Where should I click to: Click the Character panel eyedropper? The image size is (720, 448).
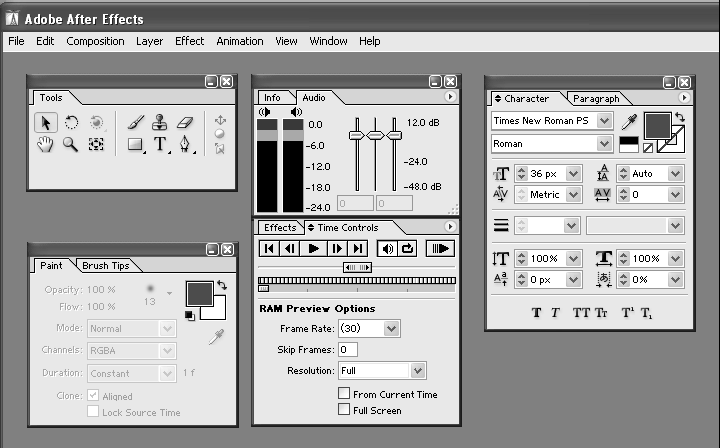coord(629,122)
